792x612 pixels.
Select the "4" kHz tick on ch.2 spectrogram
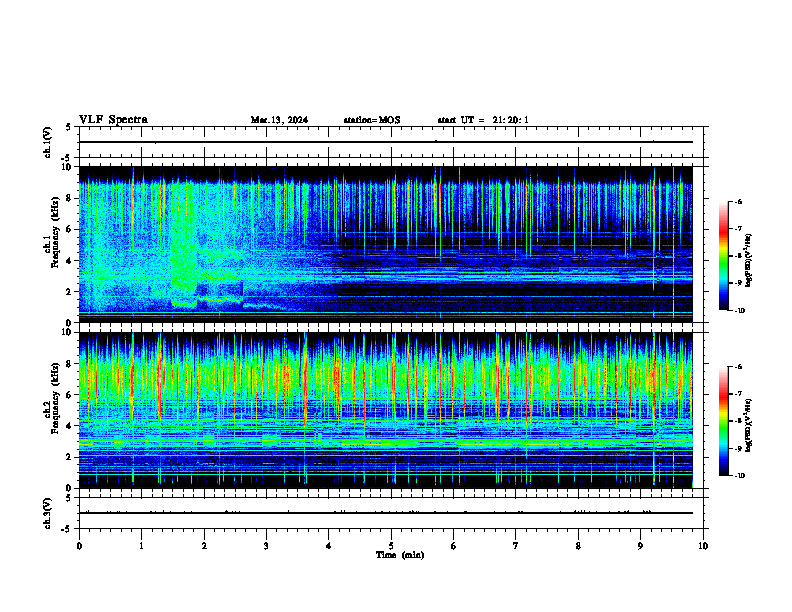[x=70, y=426]
